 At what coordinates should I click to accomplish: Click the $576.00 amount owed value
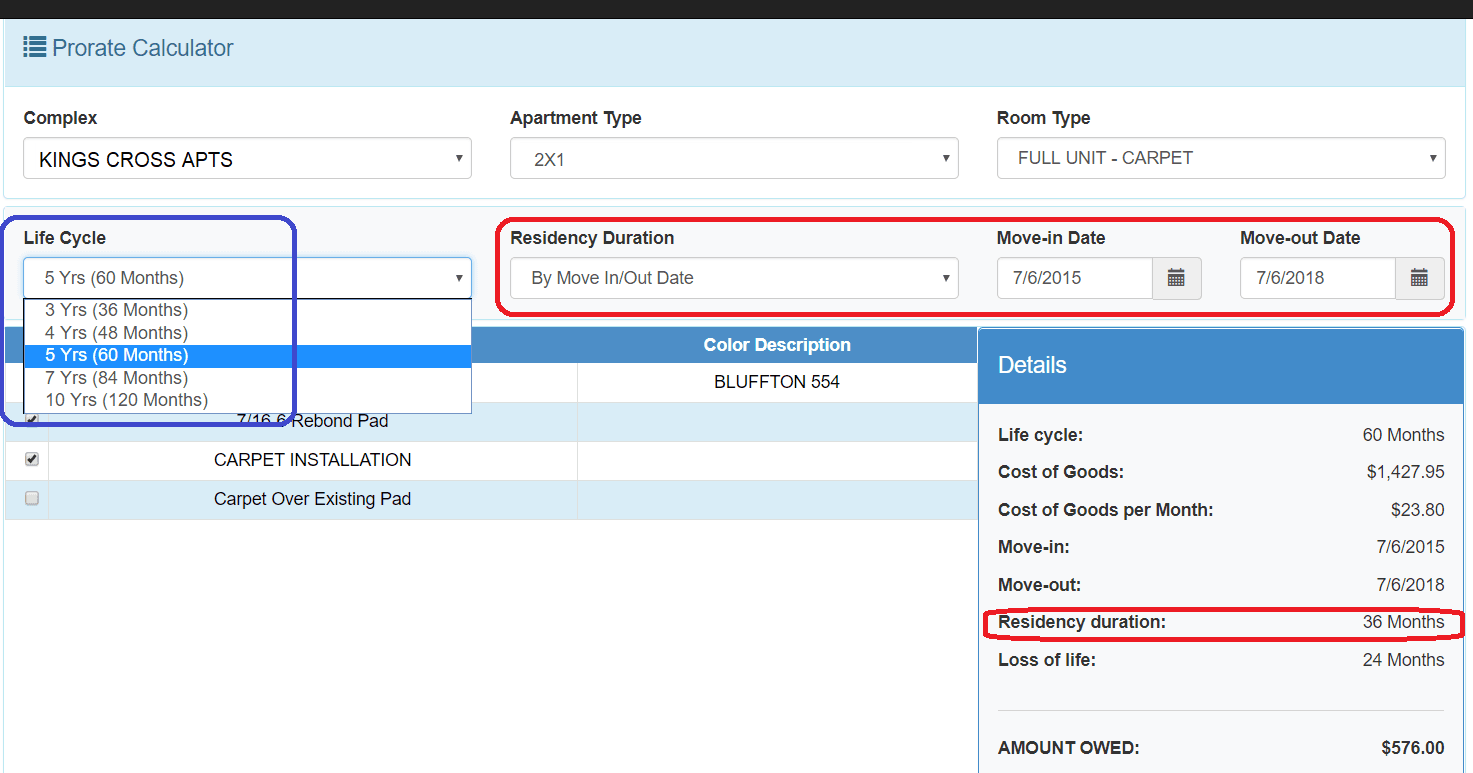[x=1412, y=748]
